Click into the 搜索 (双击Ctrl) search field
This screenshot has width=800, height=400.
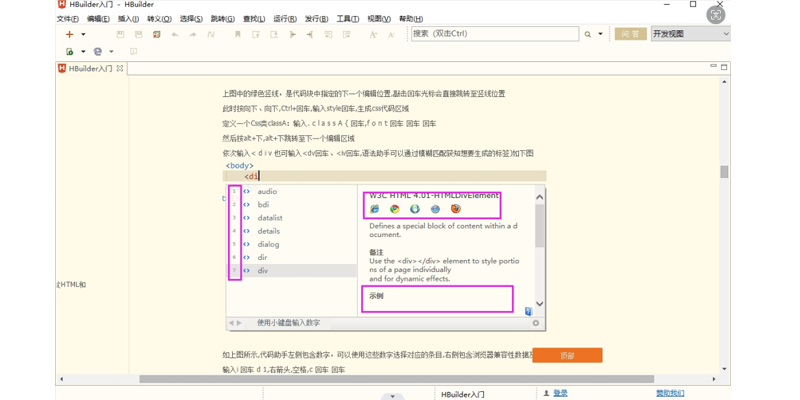coord(495,34)
